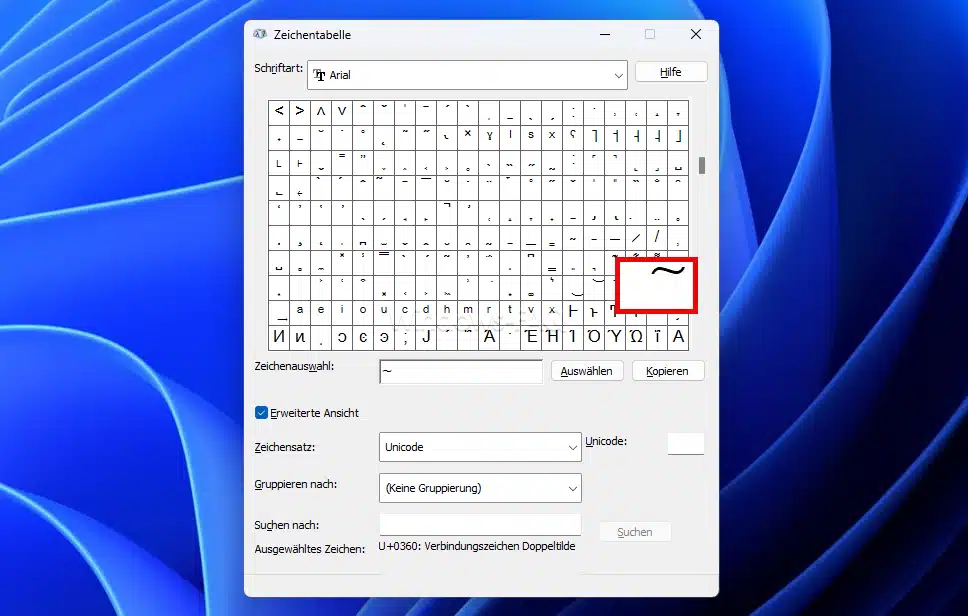Minimize the Zeichentabelle window

(x=605, y=35)
